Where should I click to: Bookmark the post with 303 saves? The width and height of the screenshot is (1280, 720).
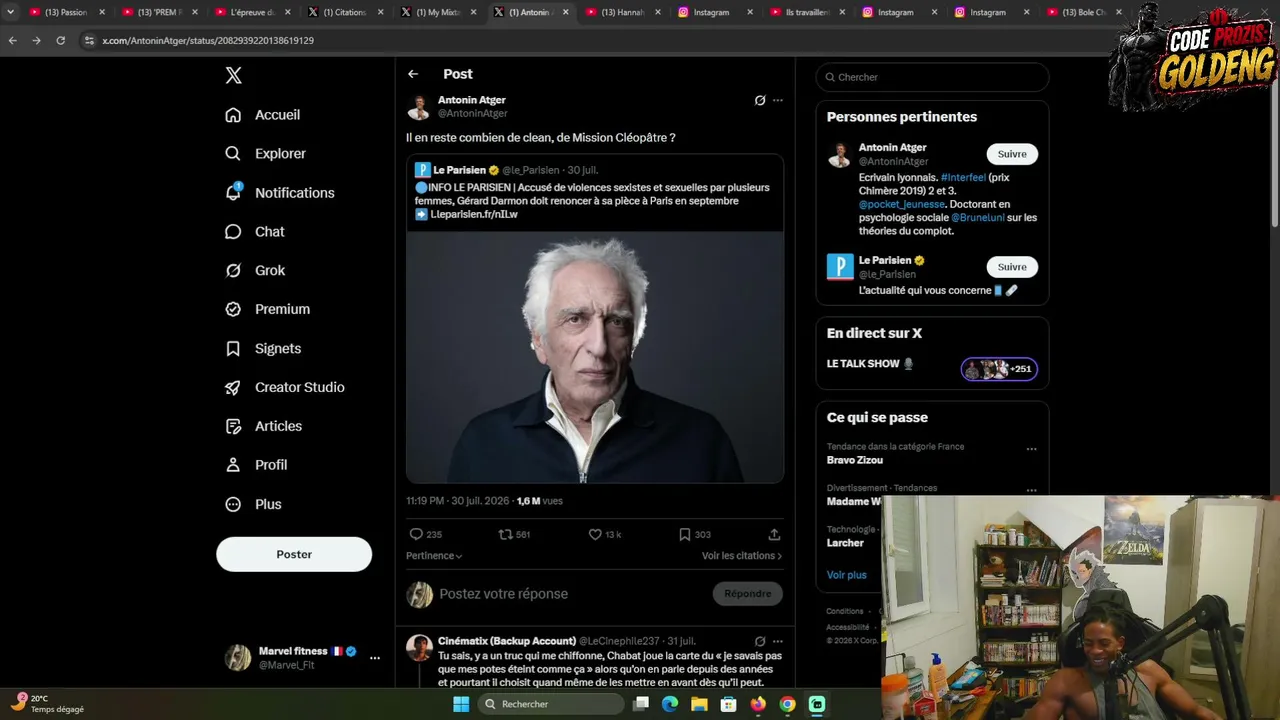pyautogui.click(x=685, y=534)
